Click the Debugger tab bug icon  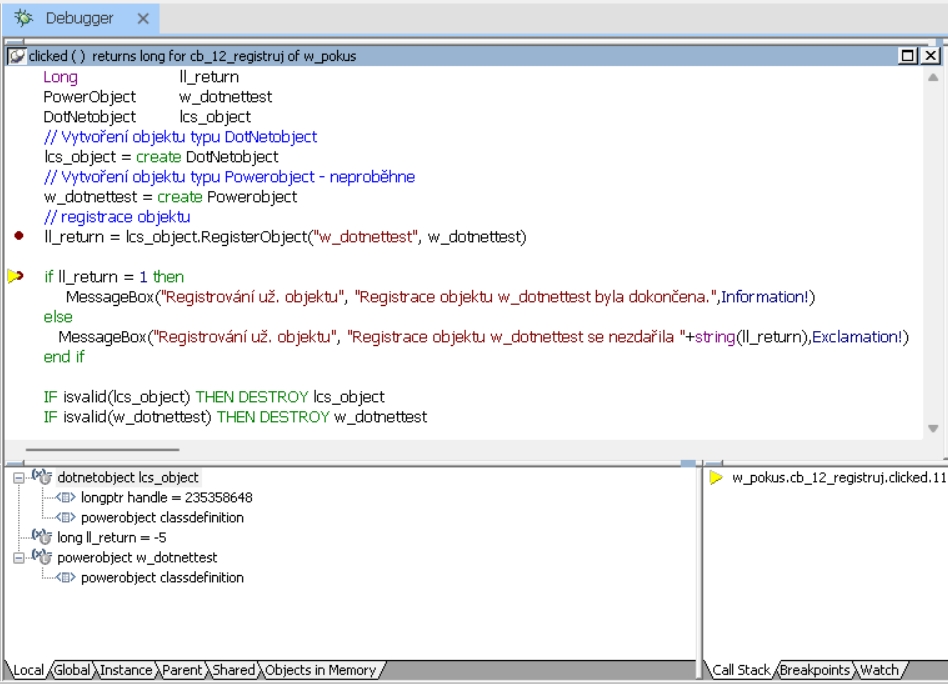coord(22,19)
